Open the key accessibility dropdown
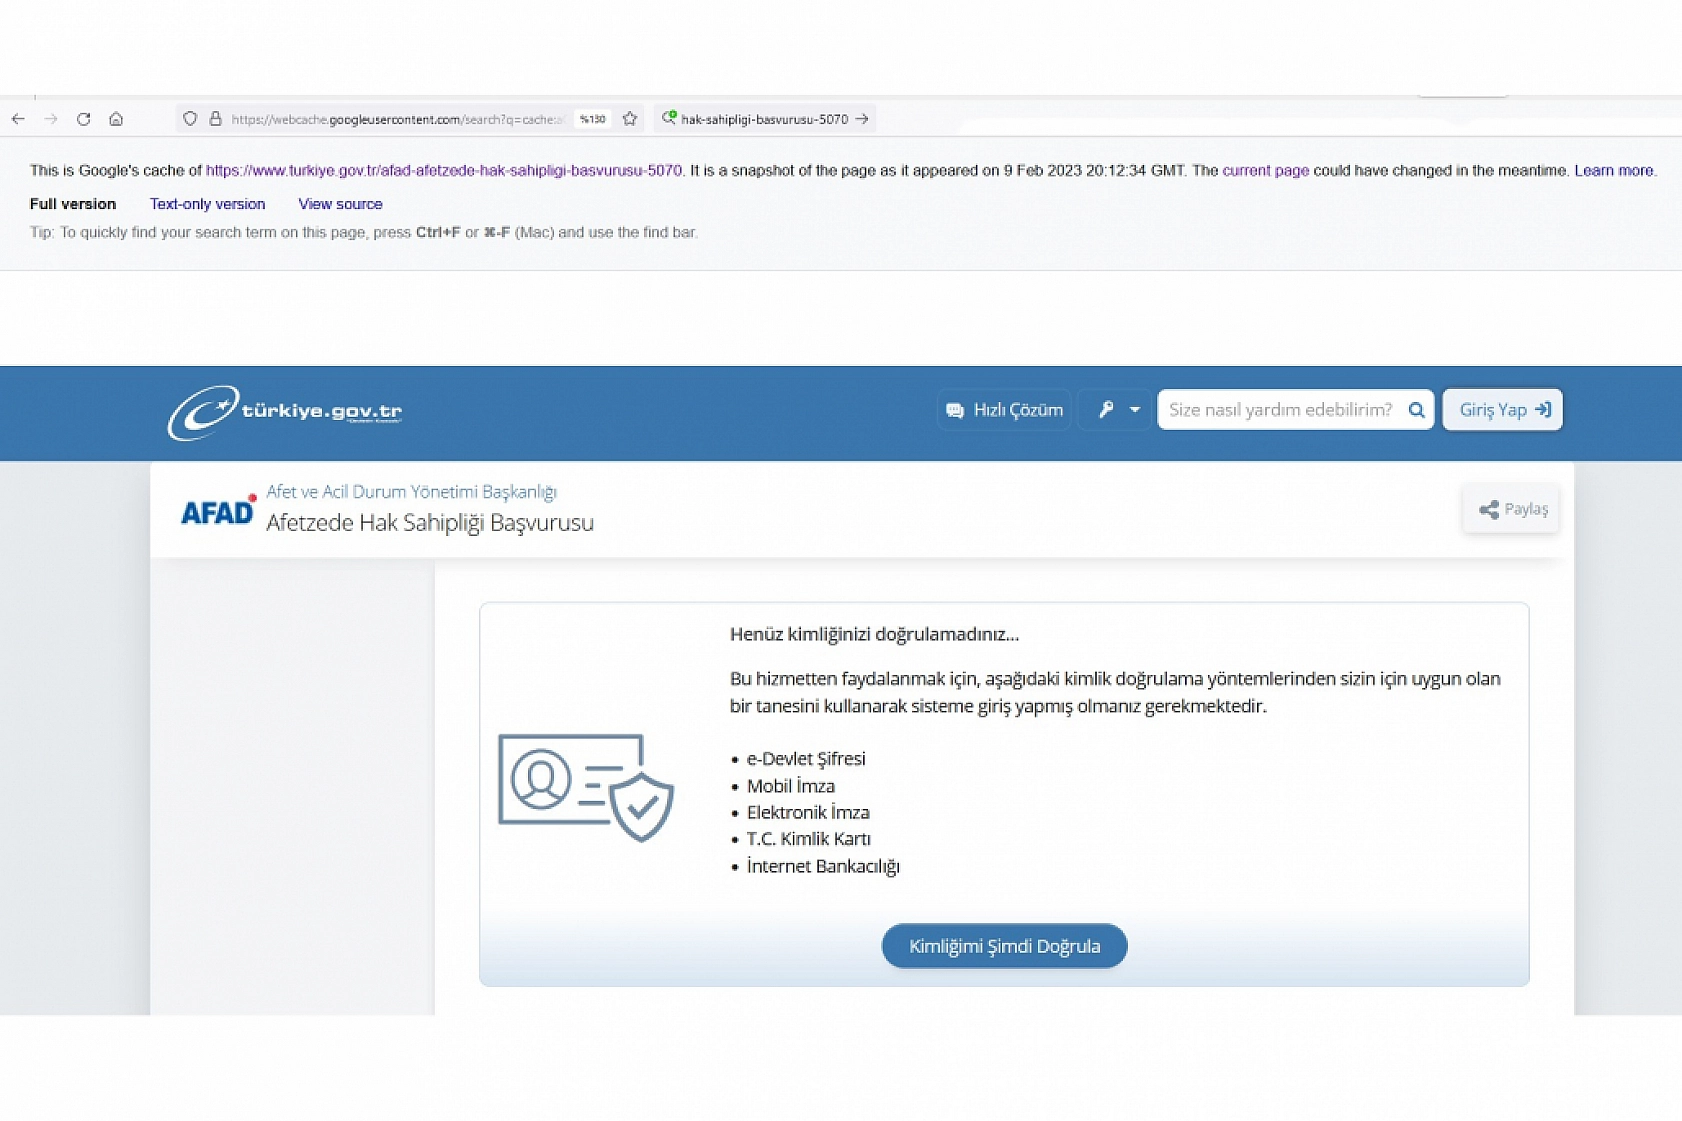The height and width of the screenshot is (1121, 1682). coord(1118,410)
